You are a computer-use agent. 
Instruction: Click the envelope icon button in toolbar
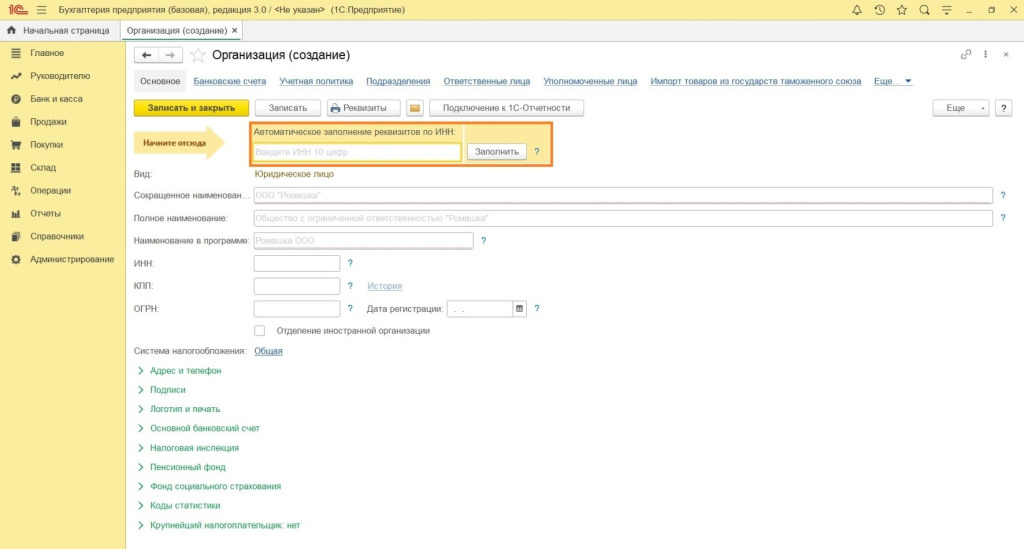point(415,108)
